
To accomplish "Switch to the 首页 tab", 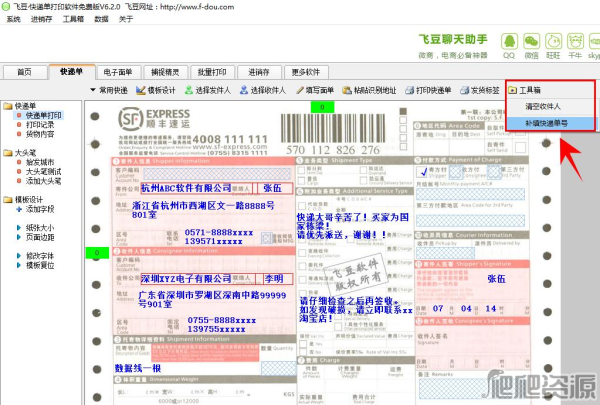I will (x=24, y=72).
